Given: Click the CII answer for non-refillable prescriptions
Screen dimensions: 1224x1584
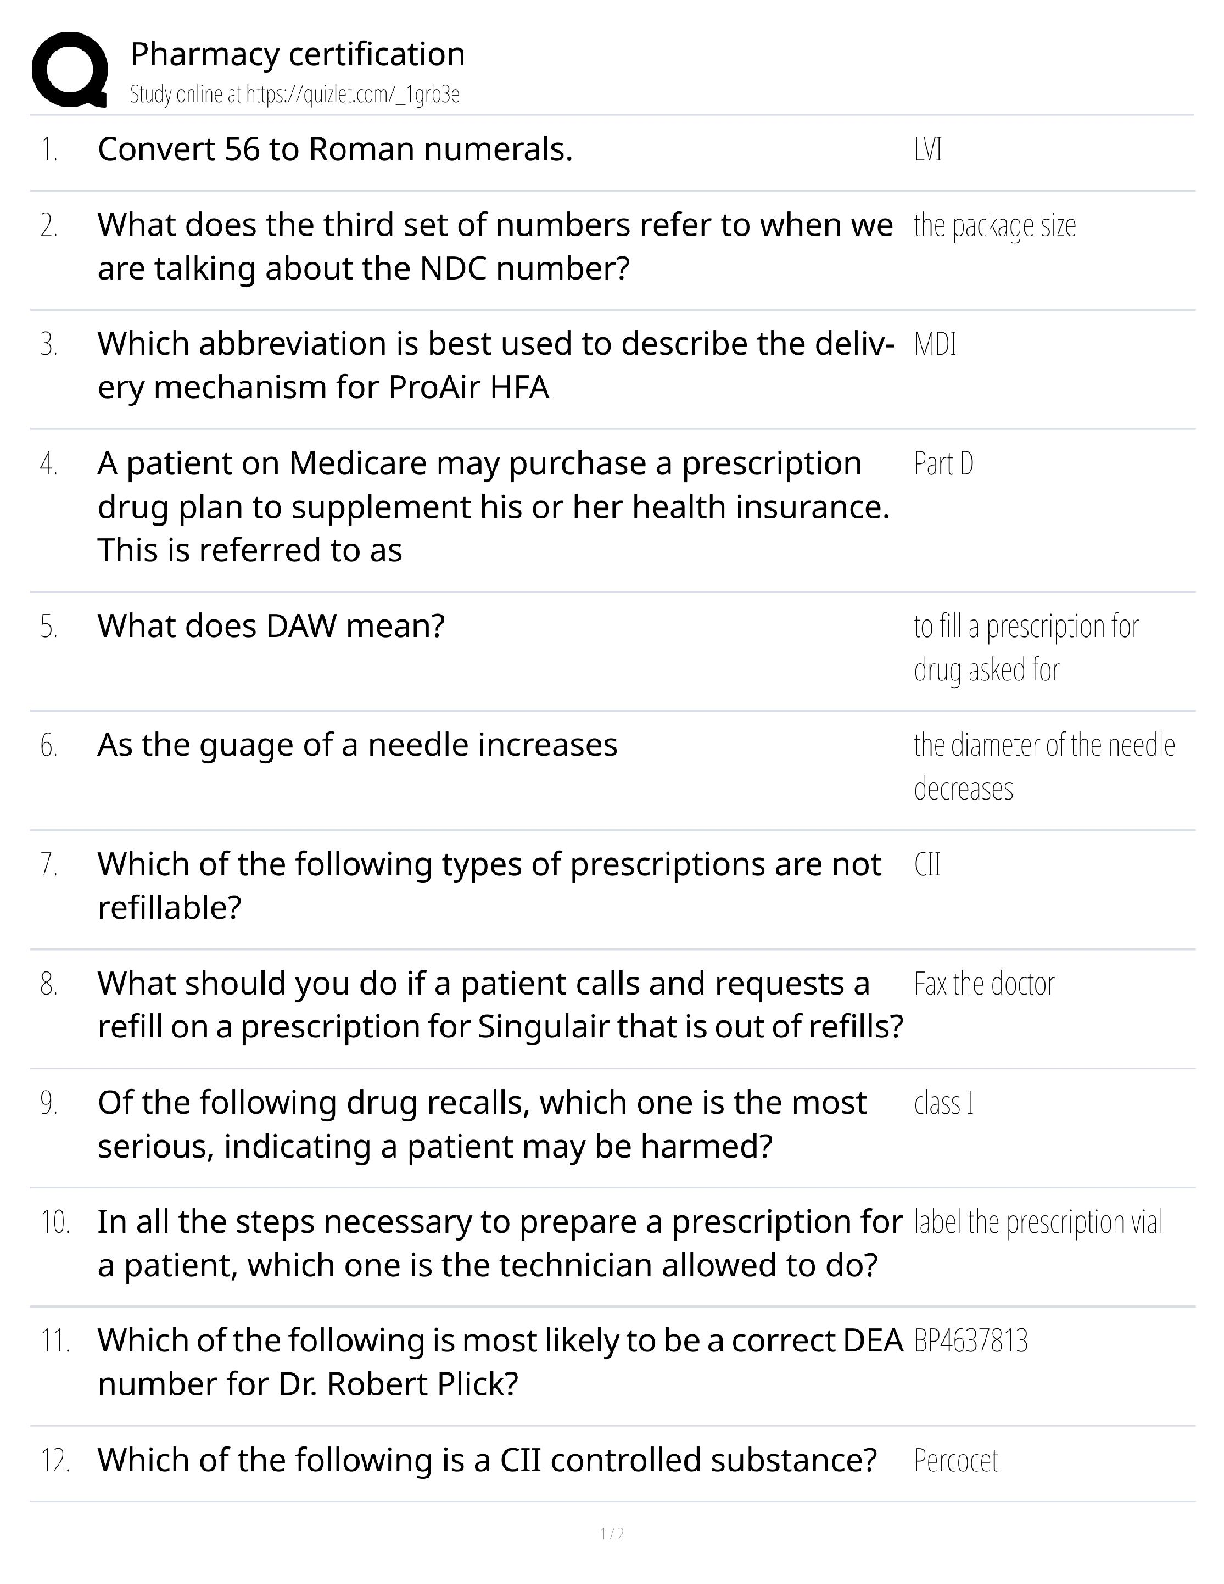Looking at the screenshot, I should (x=927, y=864).
